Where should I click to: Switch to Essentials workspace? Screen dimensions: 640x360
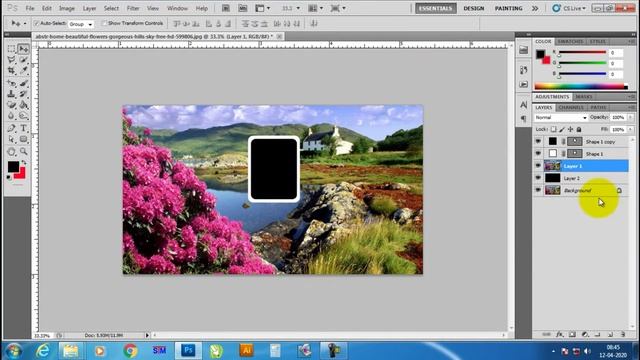(436, 8)
